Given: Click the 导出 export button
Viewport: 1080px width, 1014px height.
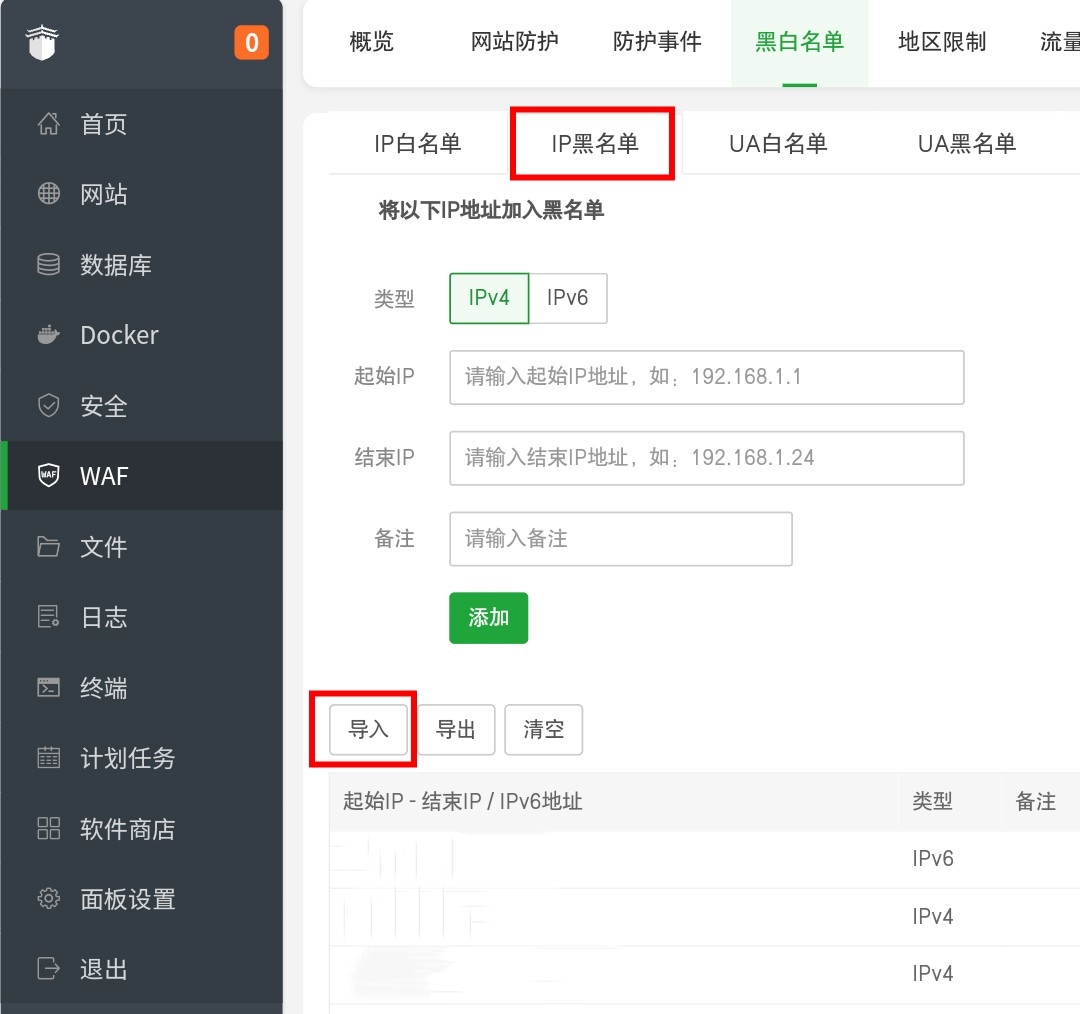Looking at the screenshot, I should [x=456, y=730].
